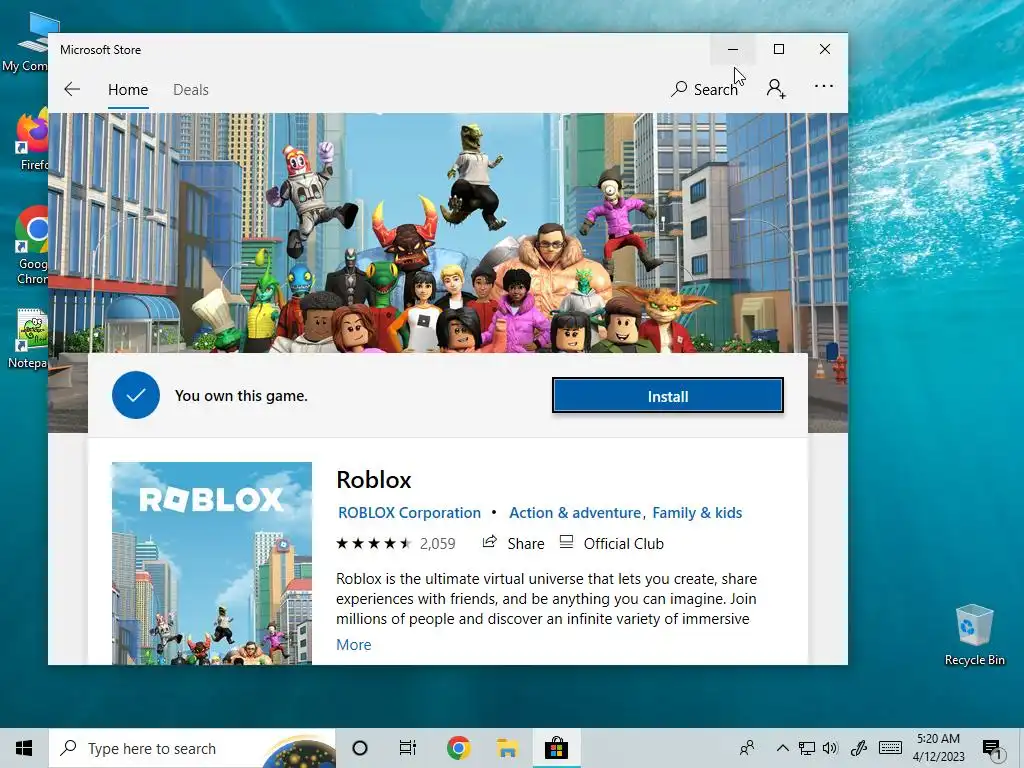Open Windows Ink Workspace pen icon
1024x768 pixels.
coord(858,748)
